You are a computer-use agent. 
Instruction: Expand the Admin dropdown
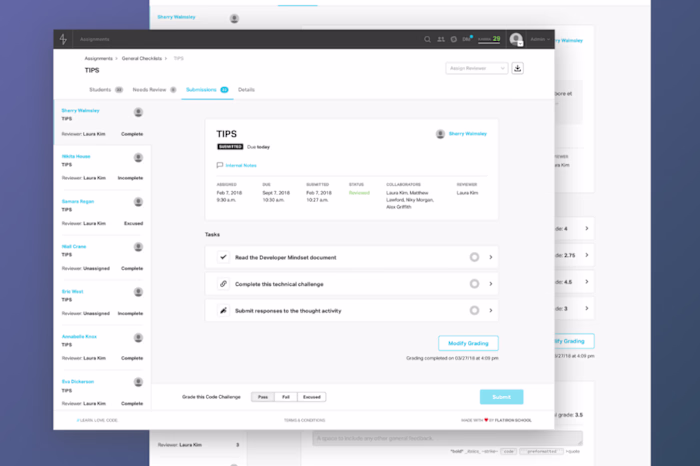pyautogui.click(x=540, y=39)
